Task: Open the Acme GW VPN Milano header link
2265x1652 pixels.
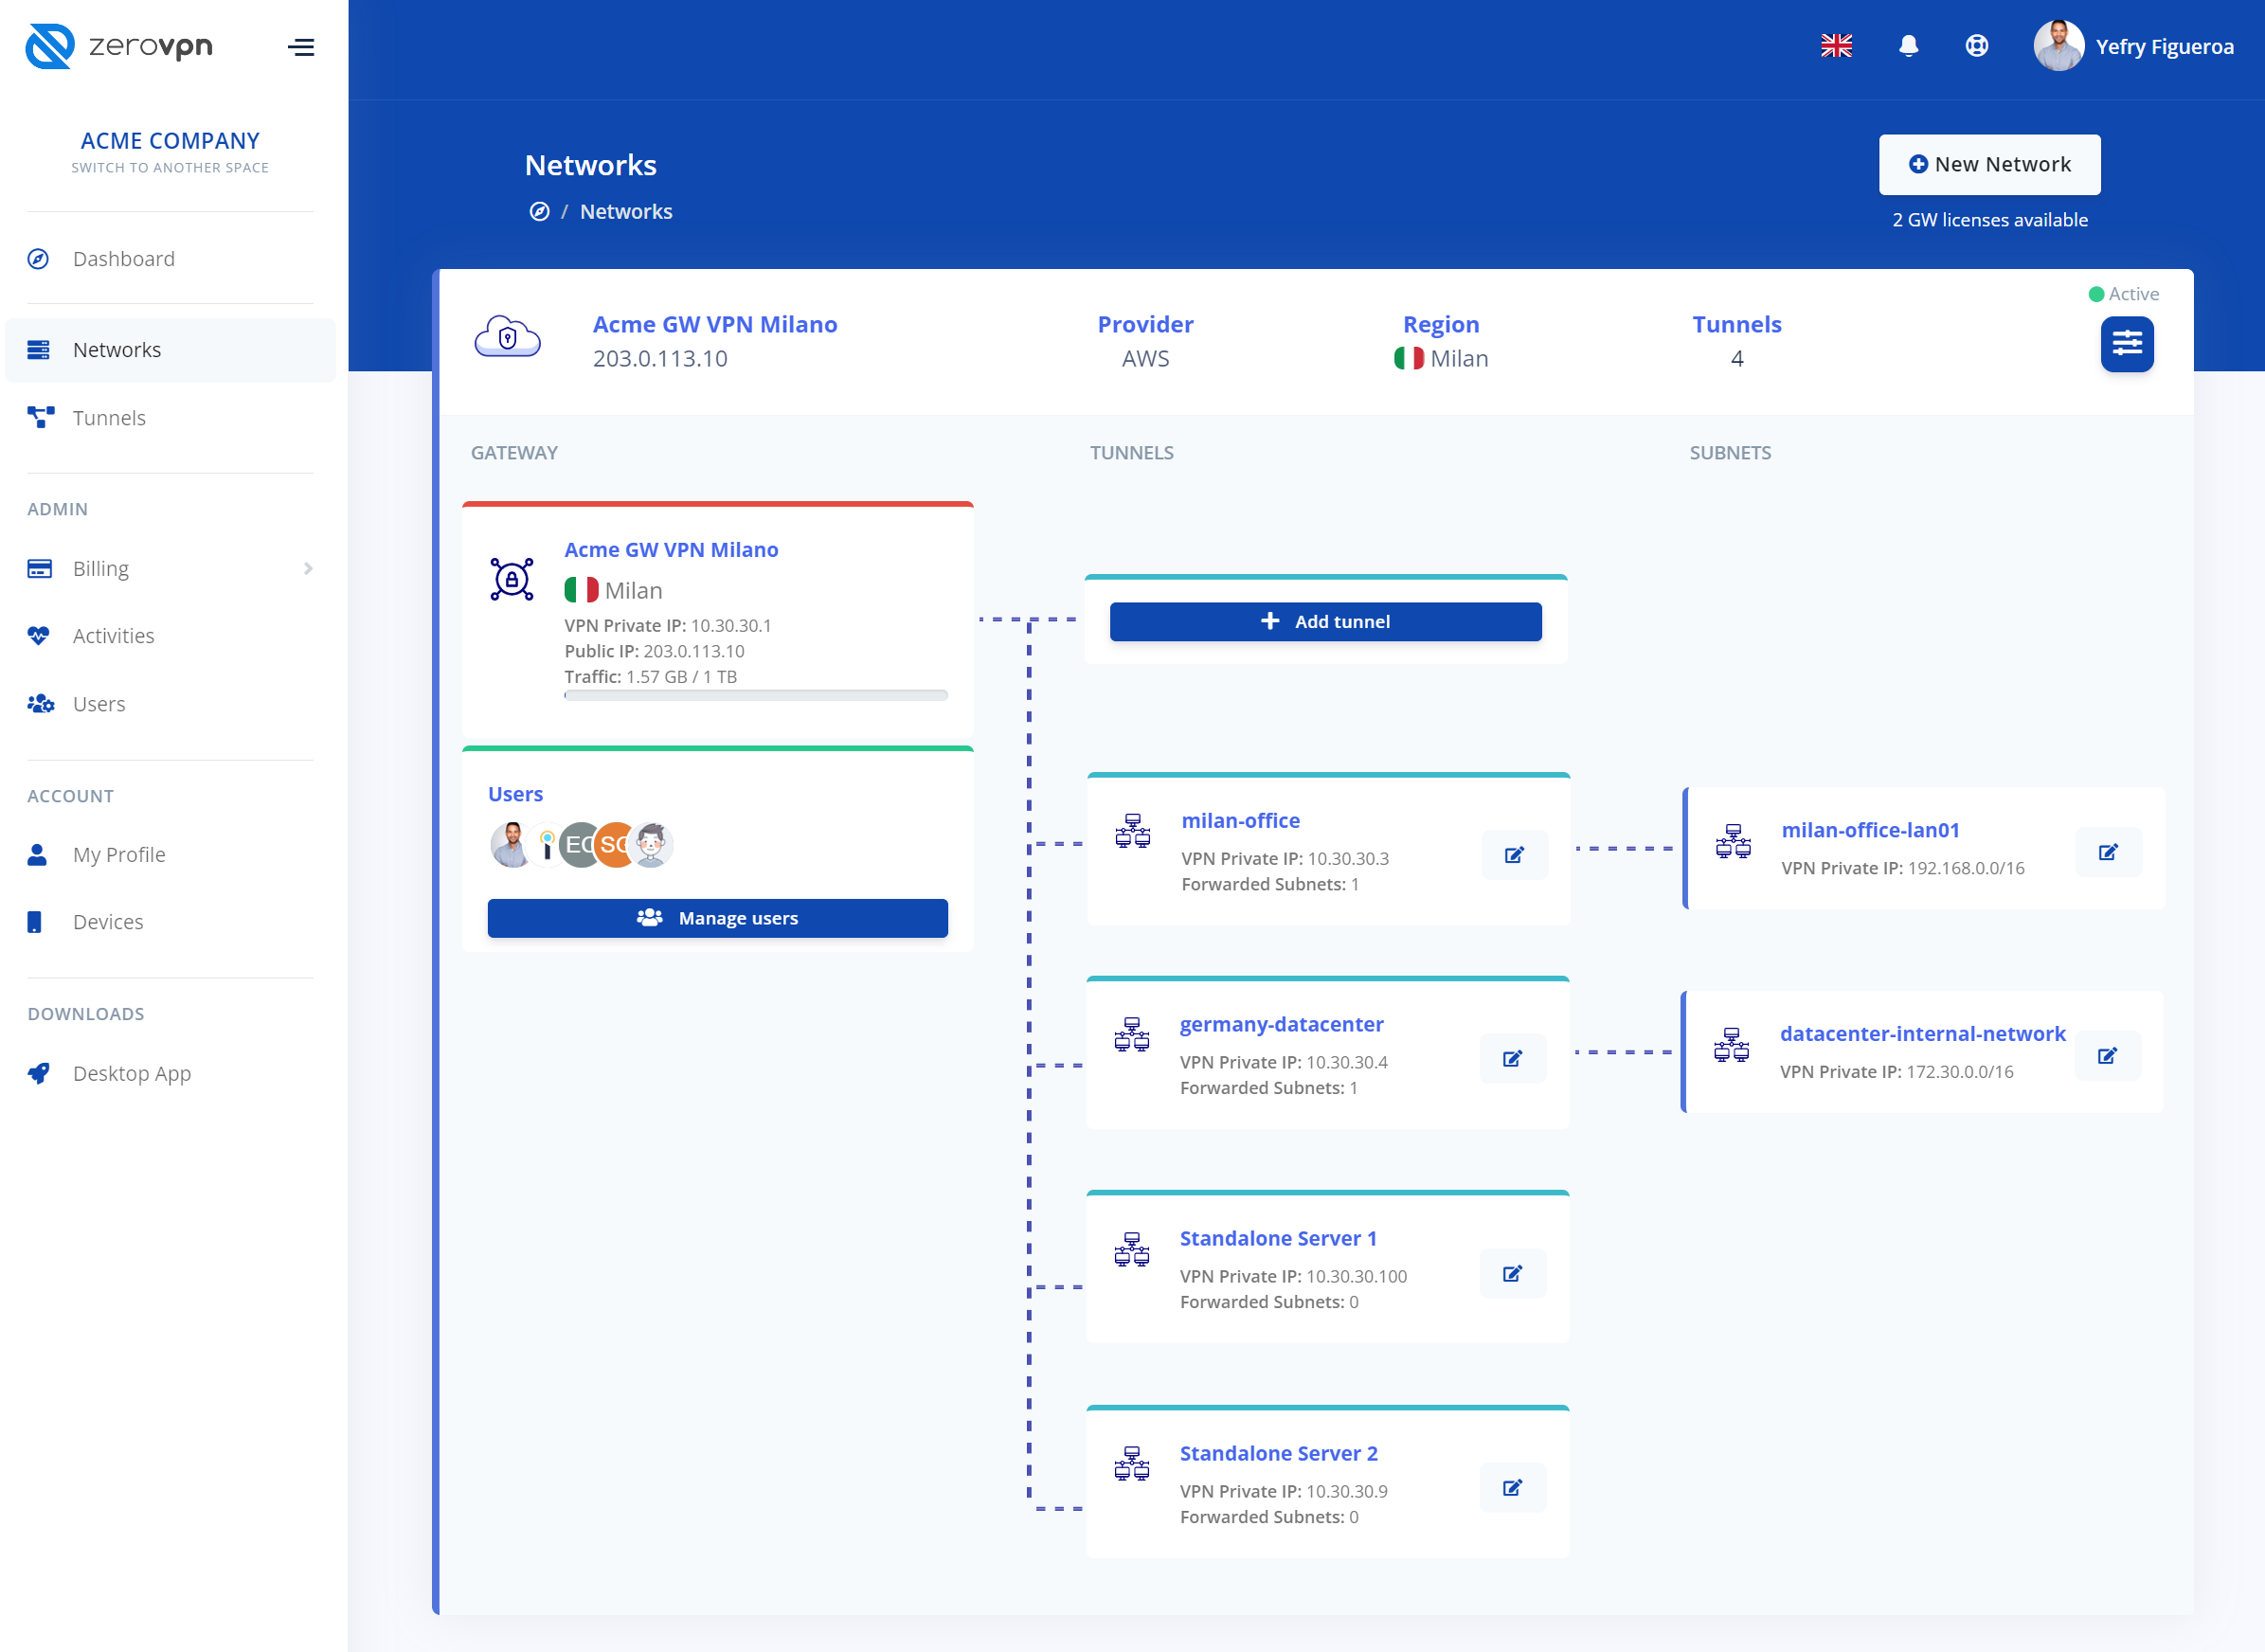Action: coord(714,325)
